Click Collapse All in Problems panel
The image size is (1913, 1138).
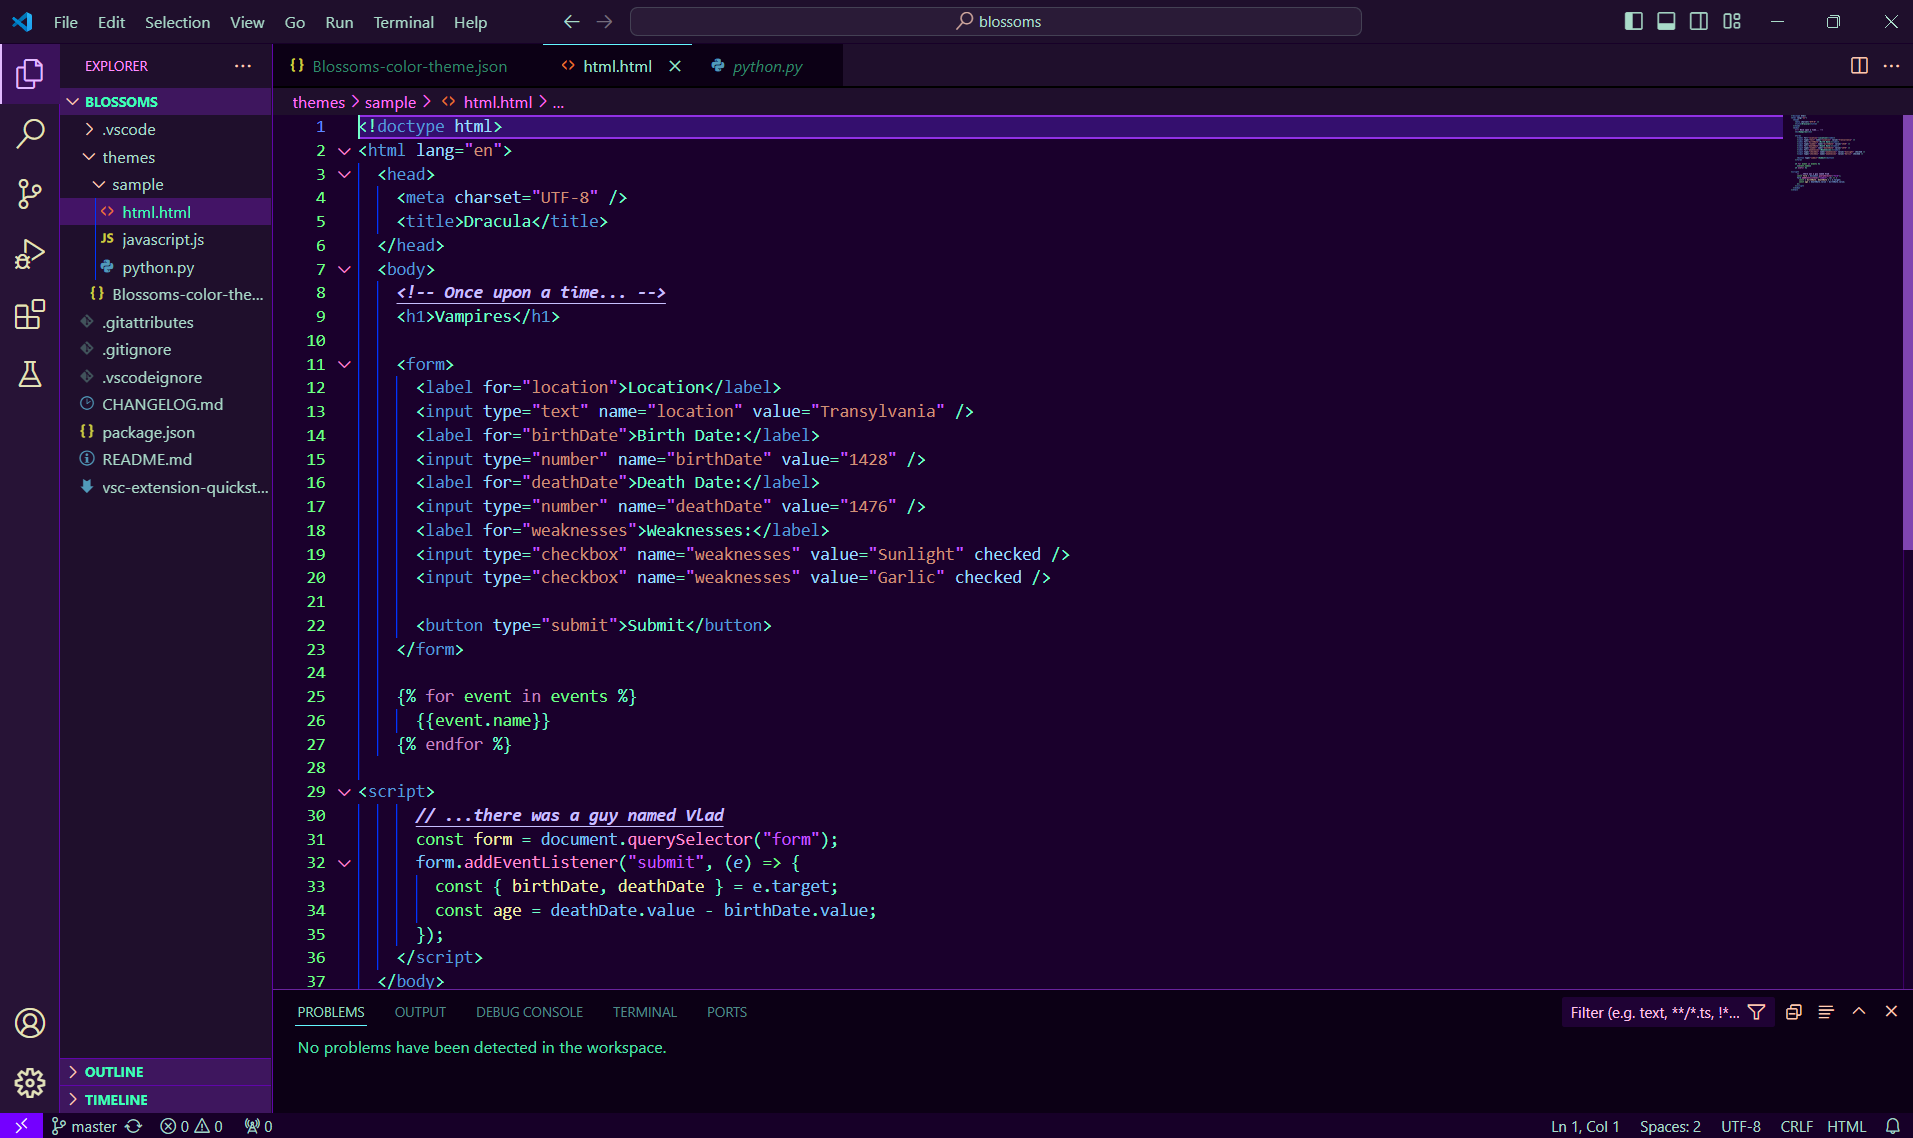(x=1793, y=1012)
